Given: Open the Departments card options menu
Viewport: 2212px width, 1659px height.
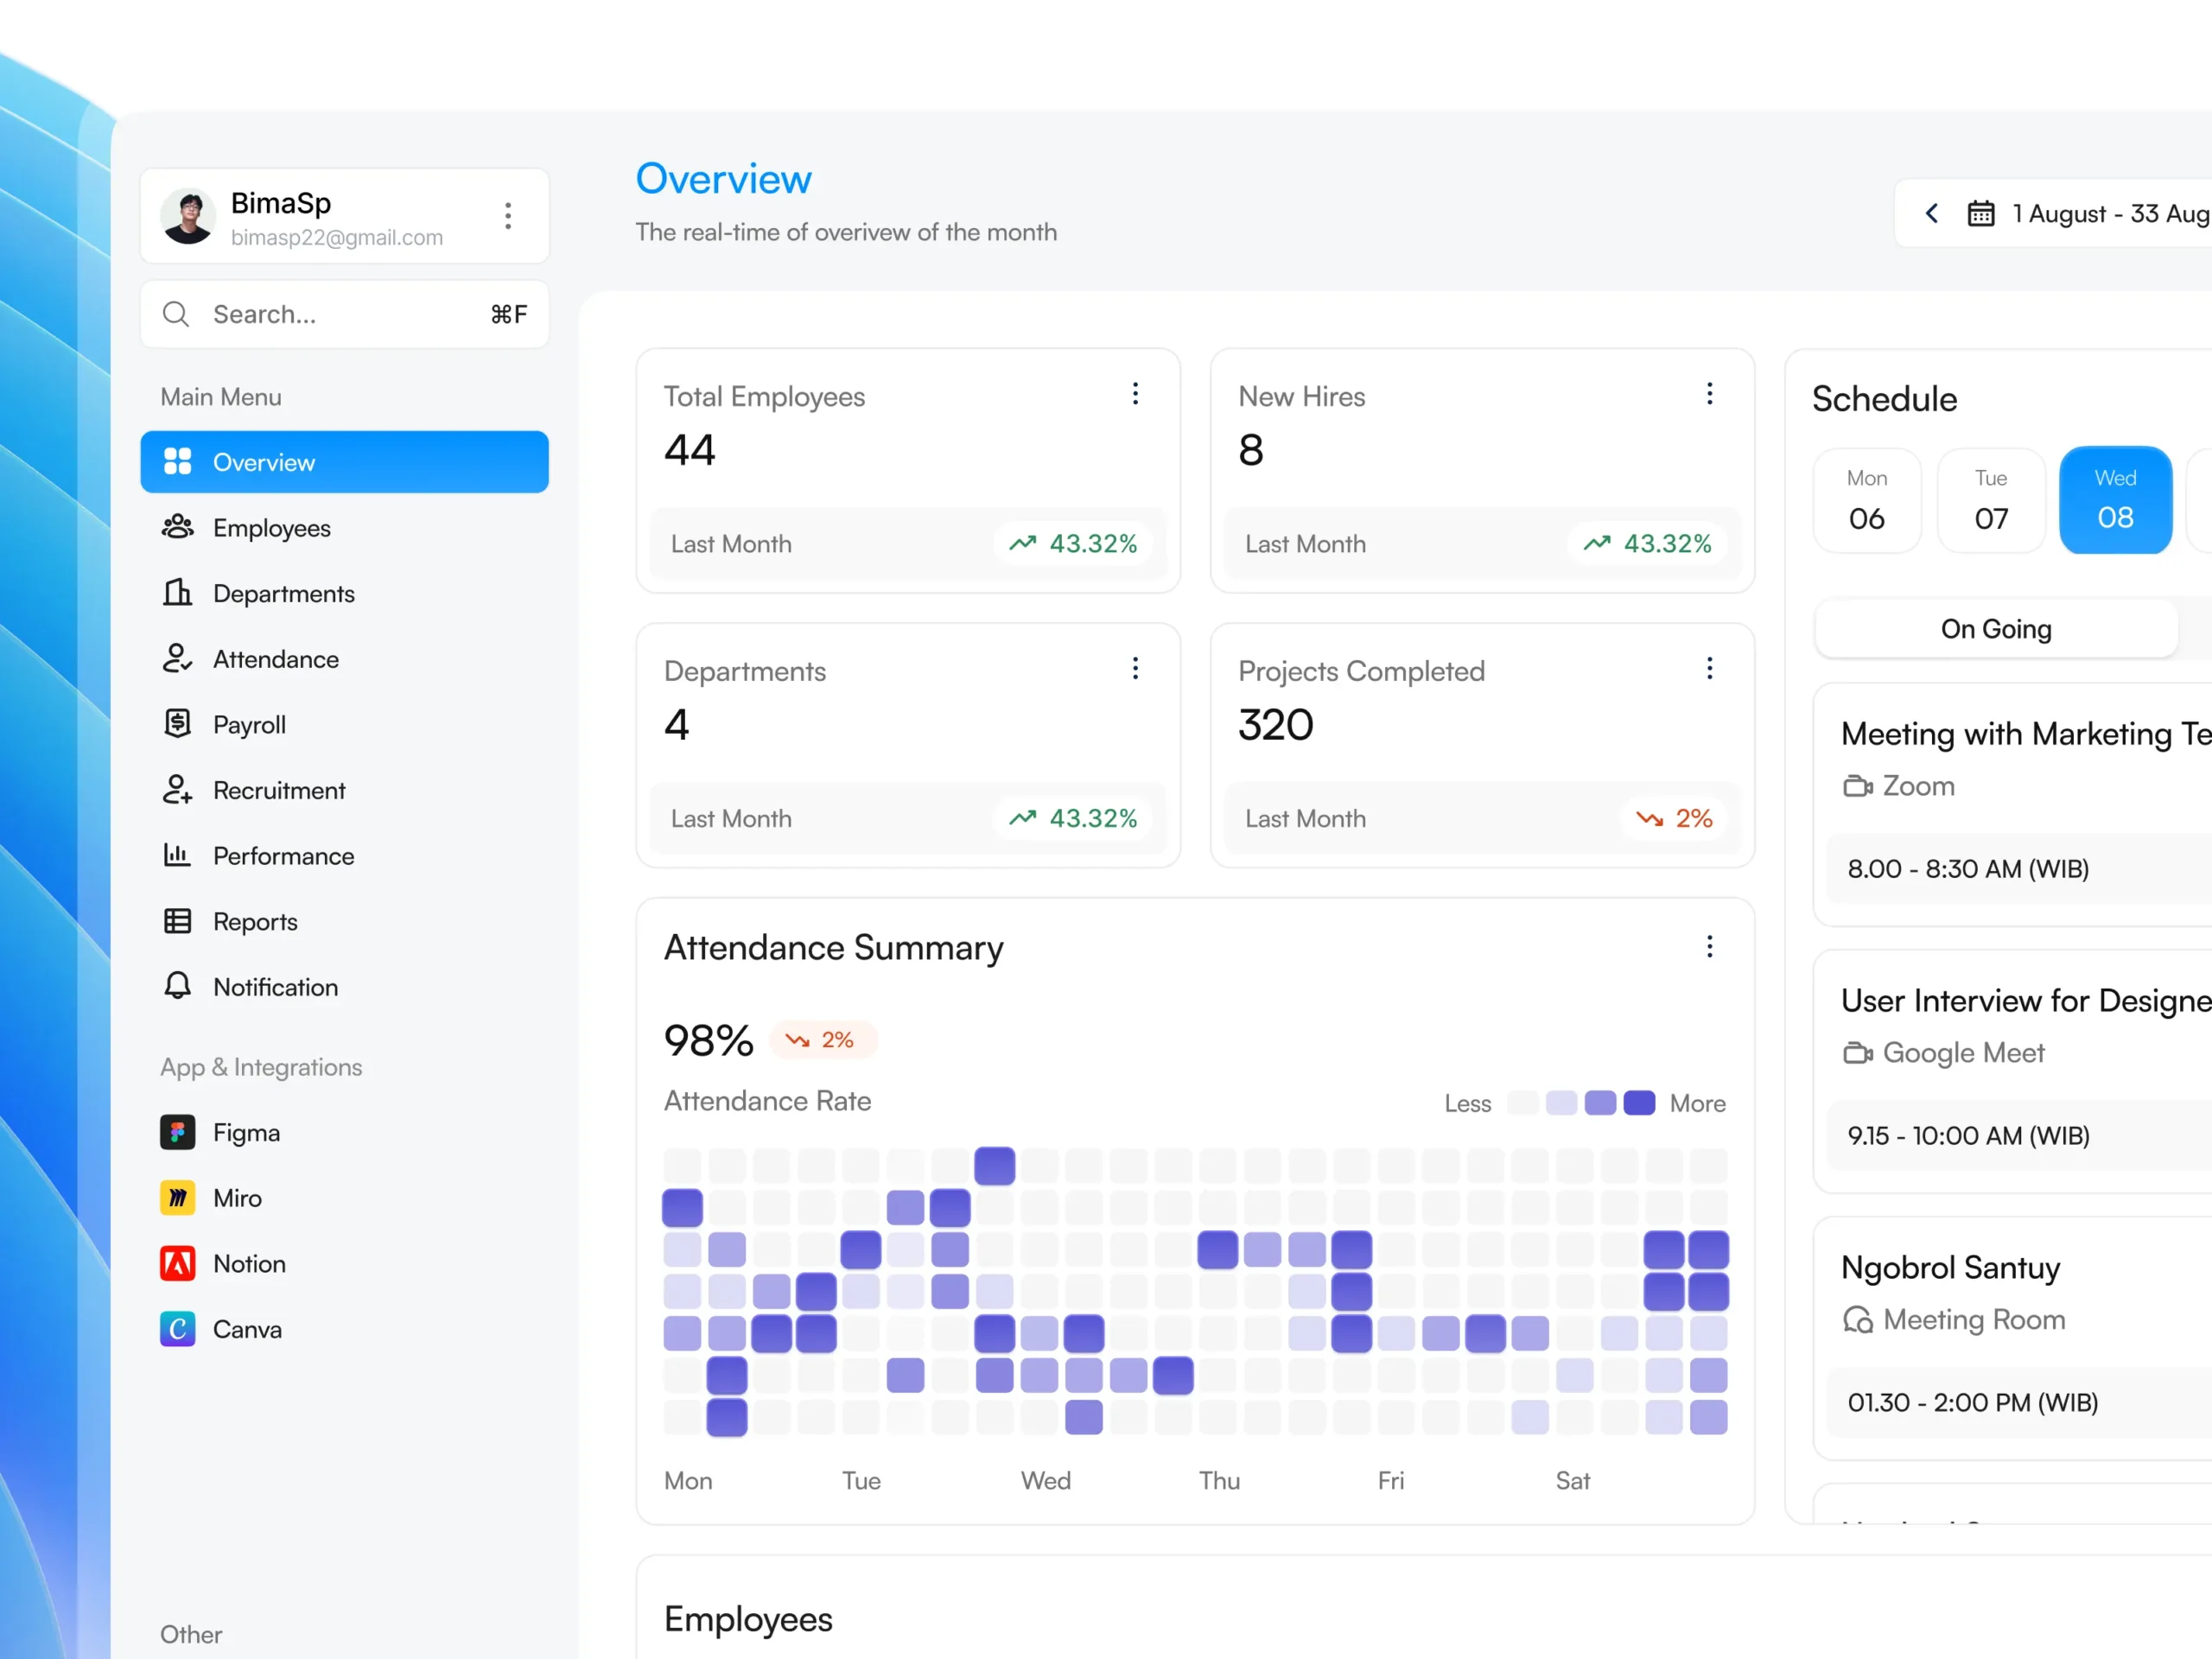Looking at the screenshot, I should click(x=1135, y=668).
